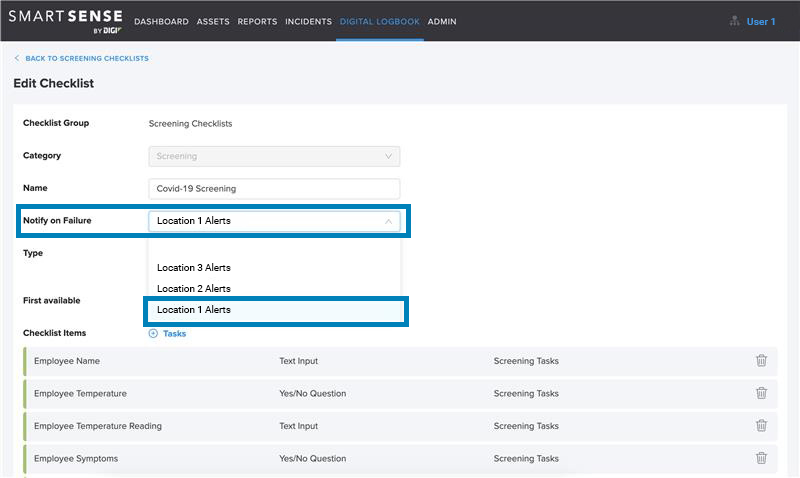Click Text Input type of Employee Name

(x=298, y=361)
